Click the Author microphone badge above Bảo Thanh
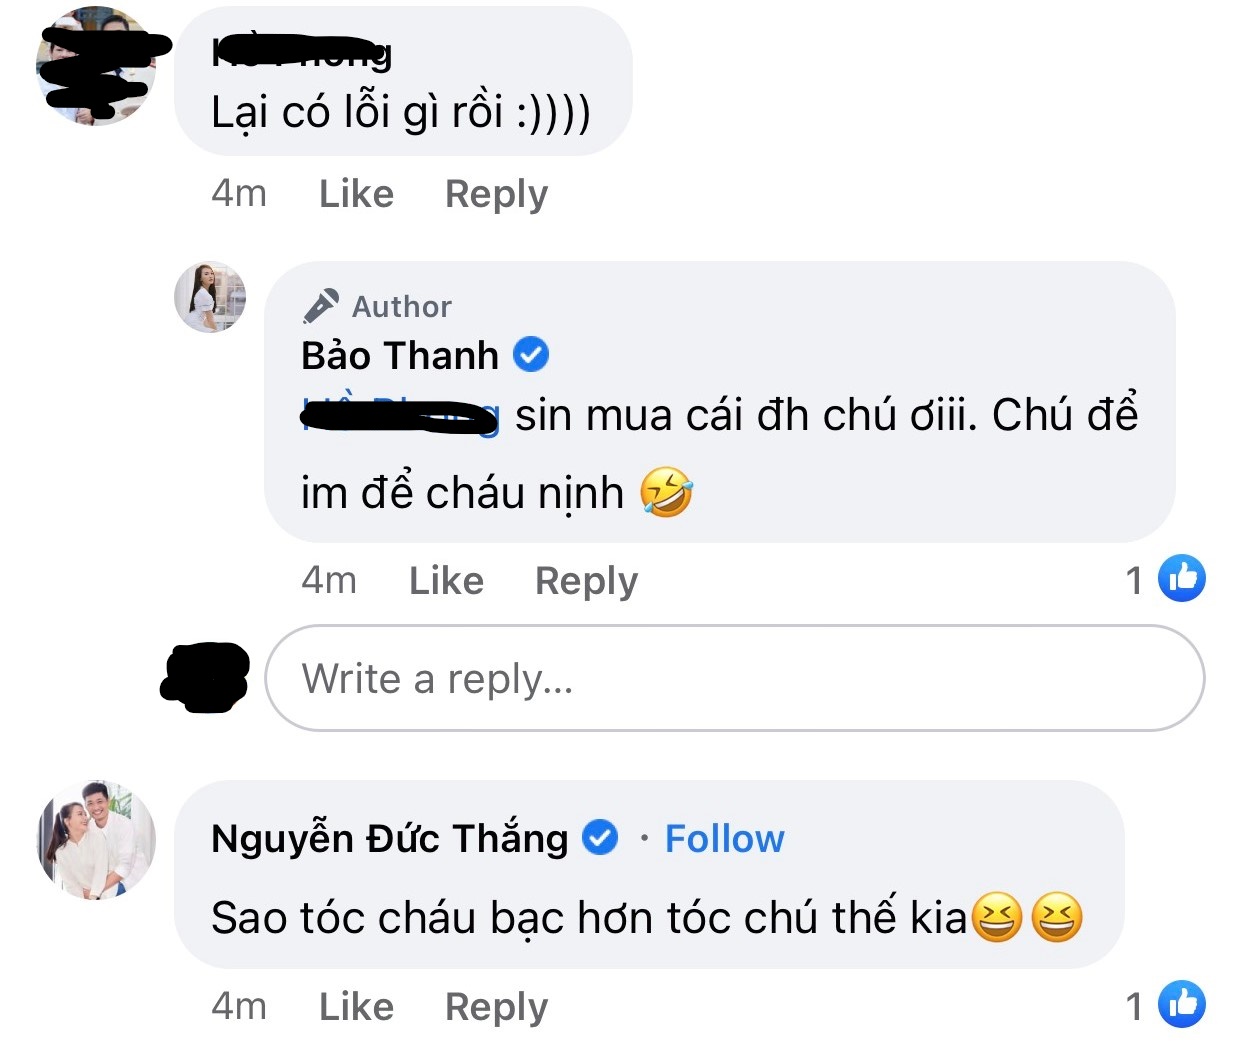Image resolution: width=1242 pixels, height=1064 pixels. pos(322,304)
